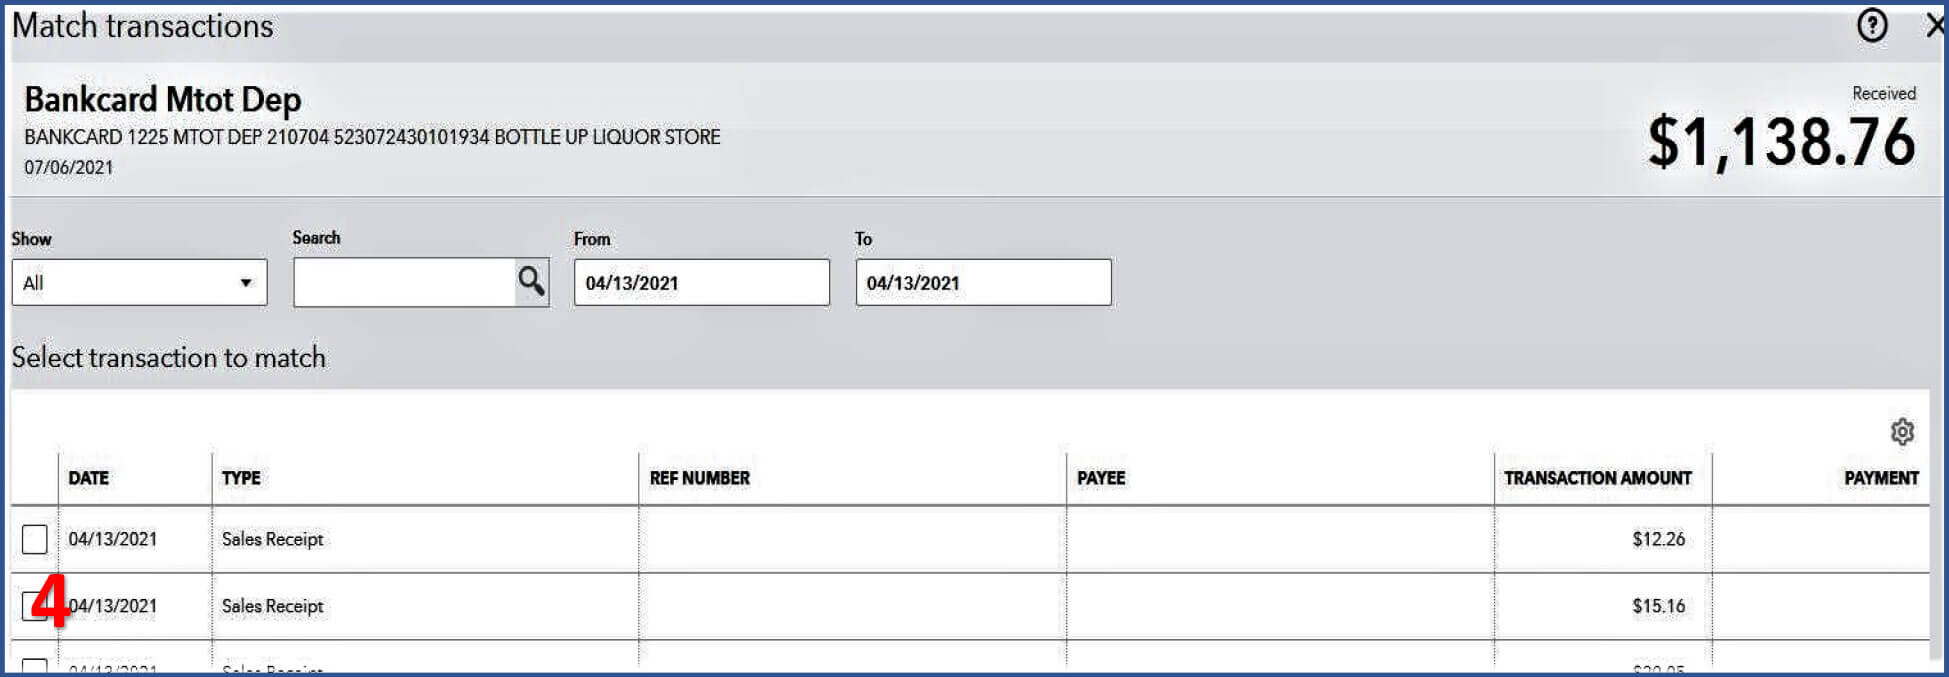Open the help question mark icon
This screenshot has width=1949, height=677.
tap(1871, 25)
